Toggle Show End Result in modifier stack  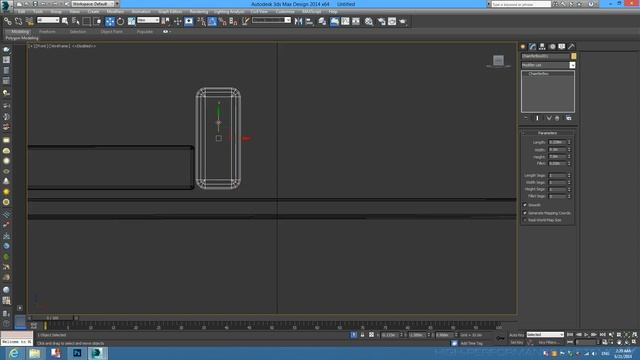537,118
